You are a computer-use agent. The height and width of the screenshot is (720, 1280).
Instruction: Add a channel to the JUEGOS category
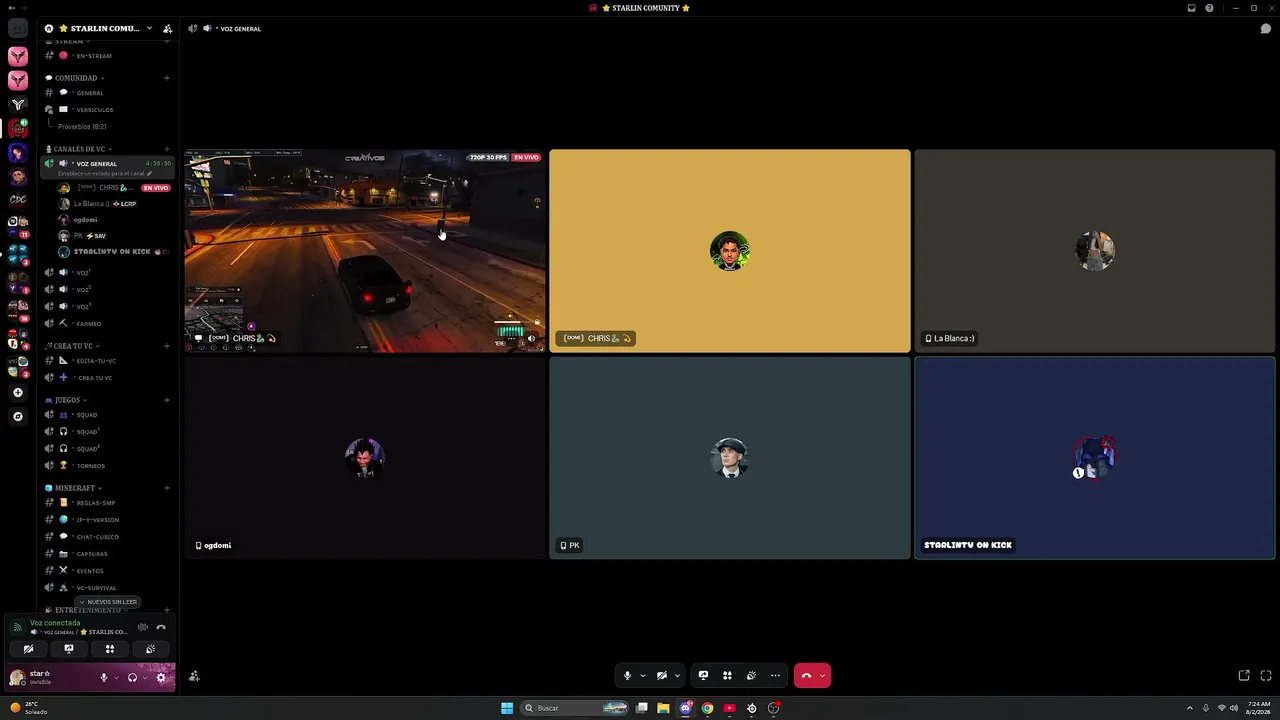point(167,400)
